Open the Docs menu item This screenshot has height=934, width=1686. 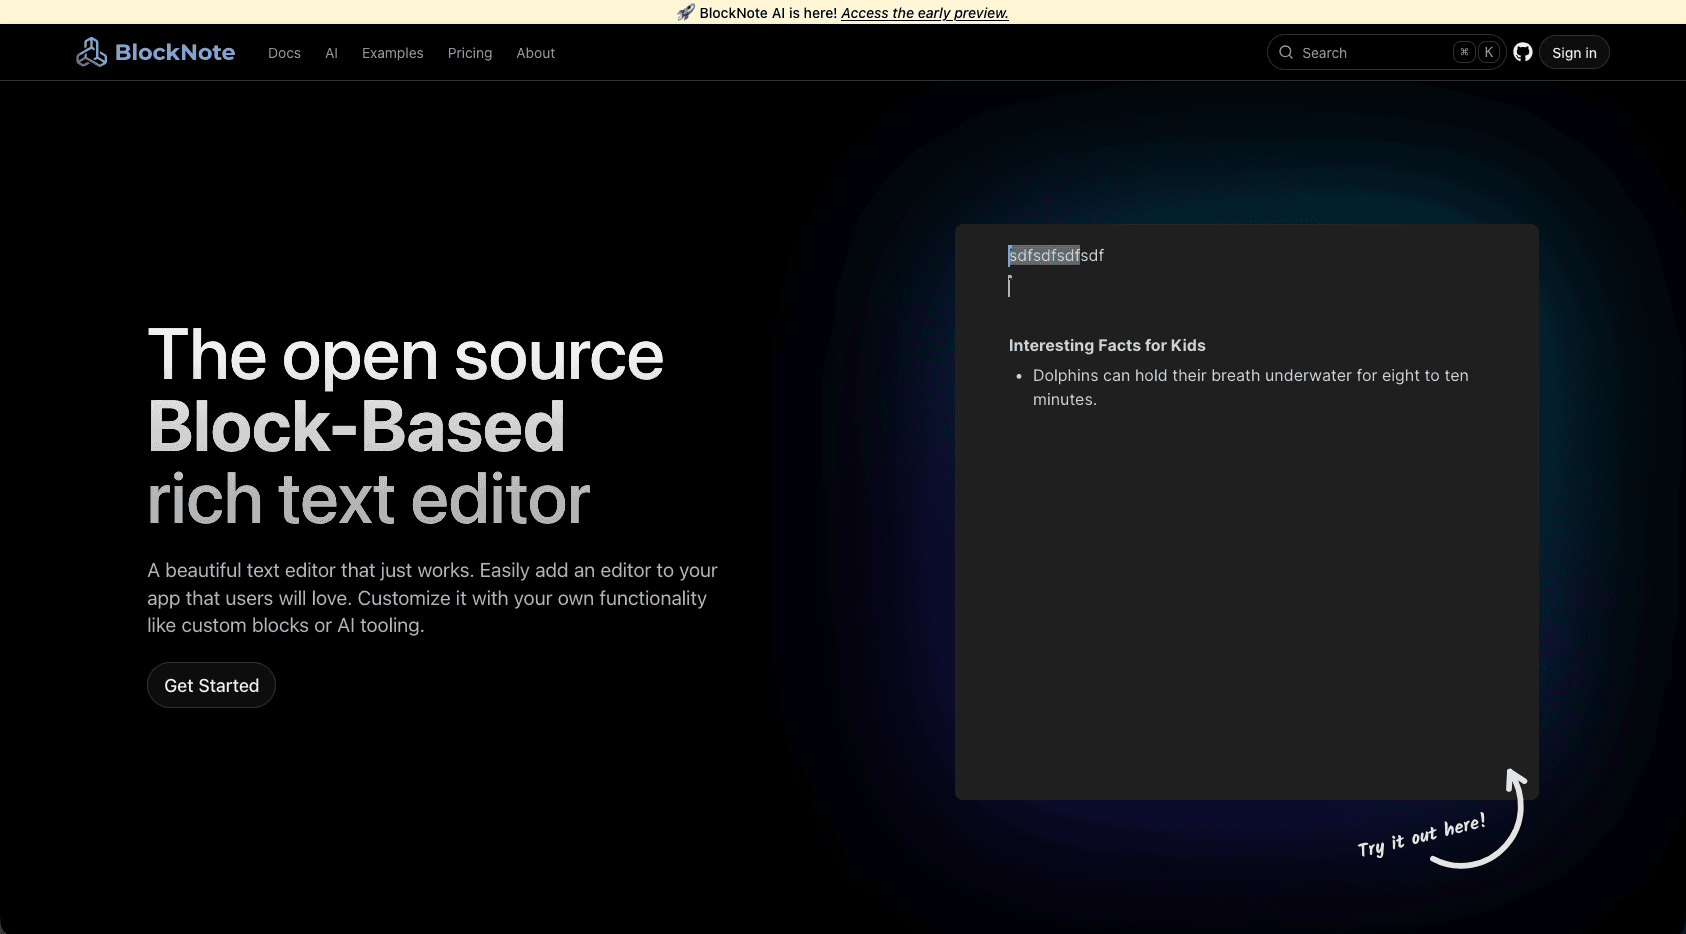pos(284,53)
